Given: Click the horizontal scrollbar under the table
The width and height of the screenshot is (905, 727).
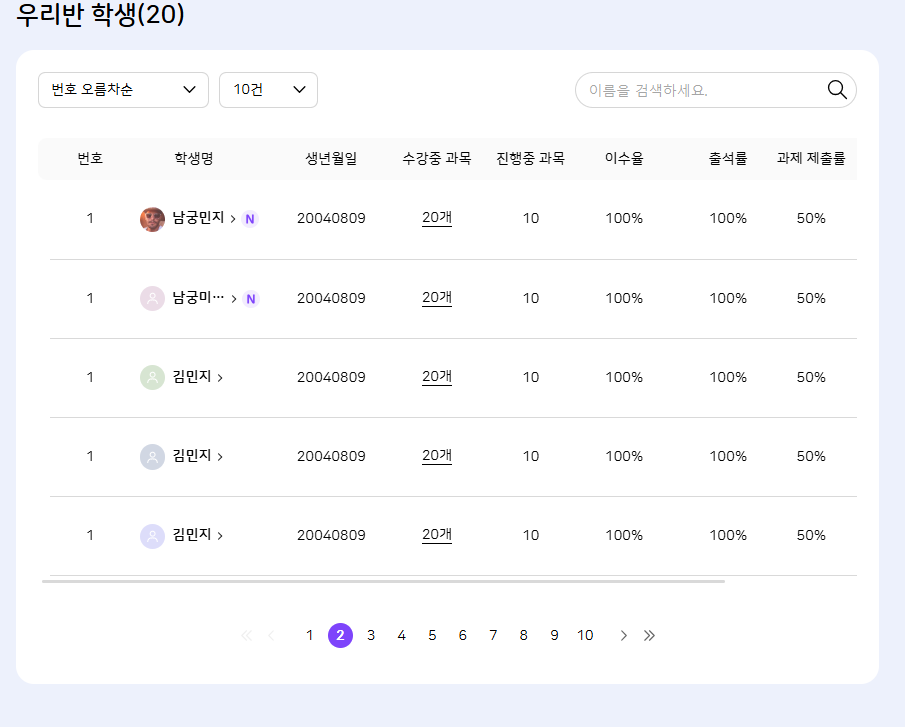Looking at the screenshot, I should (383, 580).
